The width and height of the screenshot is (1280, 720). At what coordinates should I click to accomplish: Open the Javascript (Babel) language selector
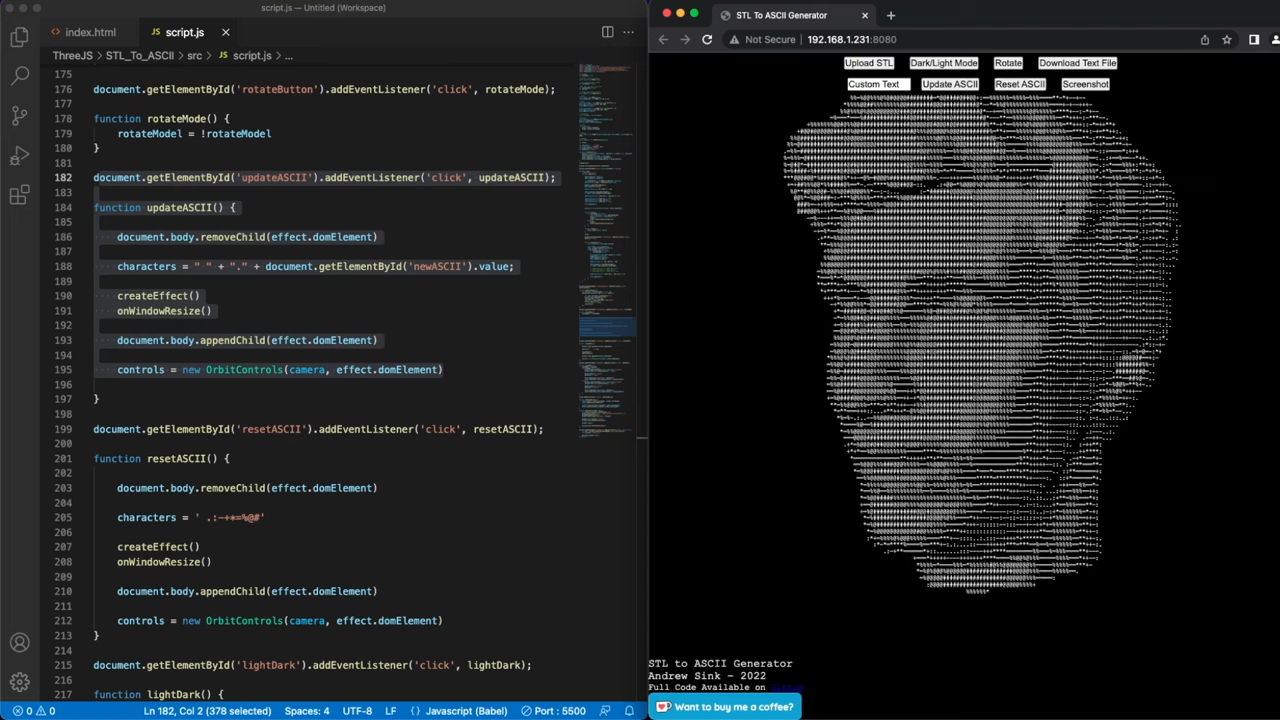coord(459,711)
